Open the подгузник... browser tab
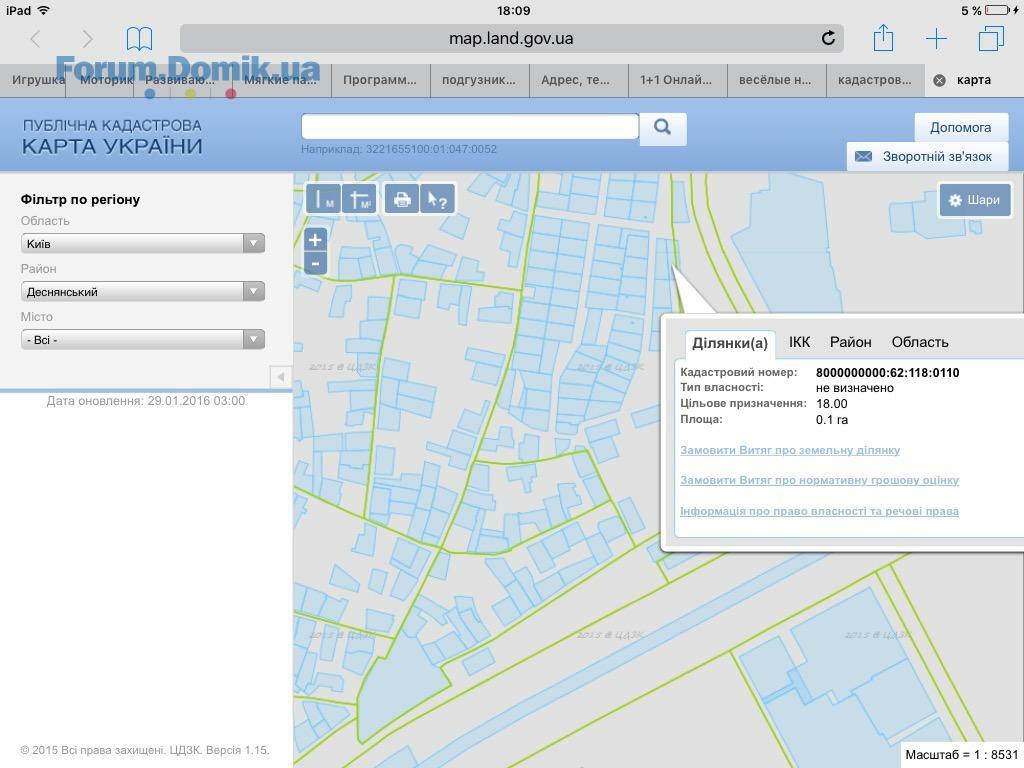 coord(479,80)
